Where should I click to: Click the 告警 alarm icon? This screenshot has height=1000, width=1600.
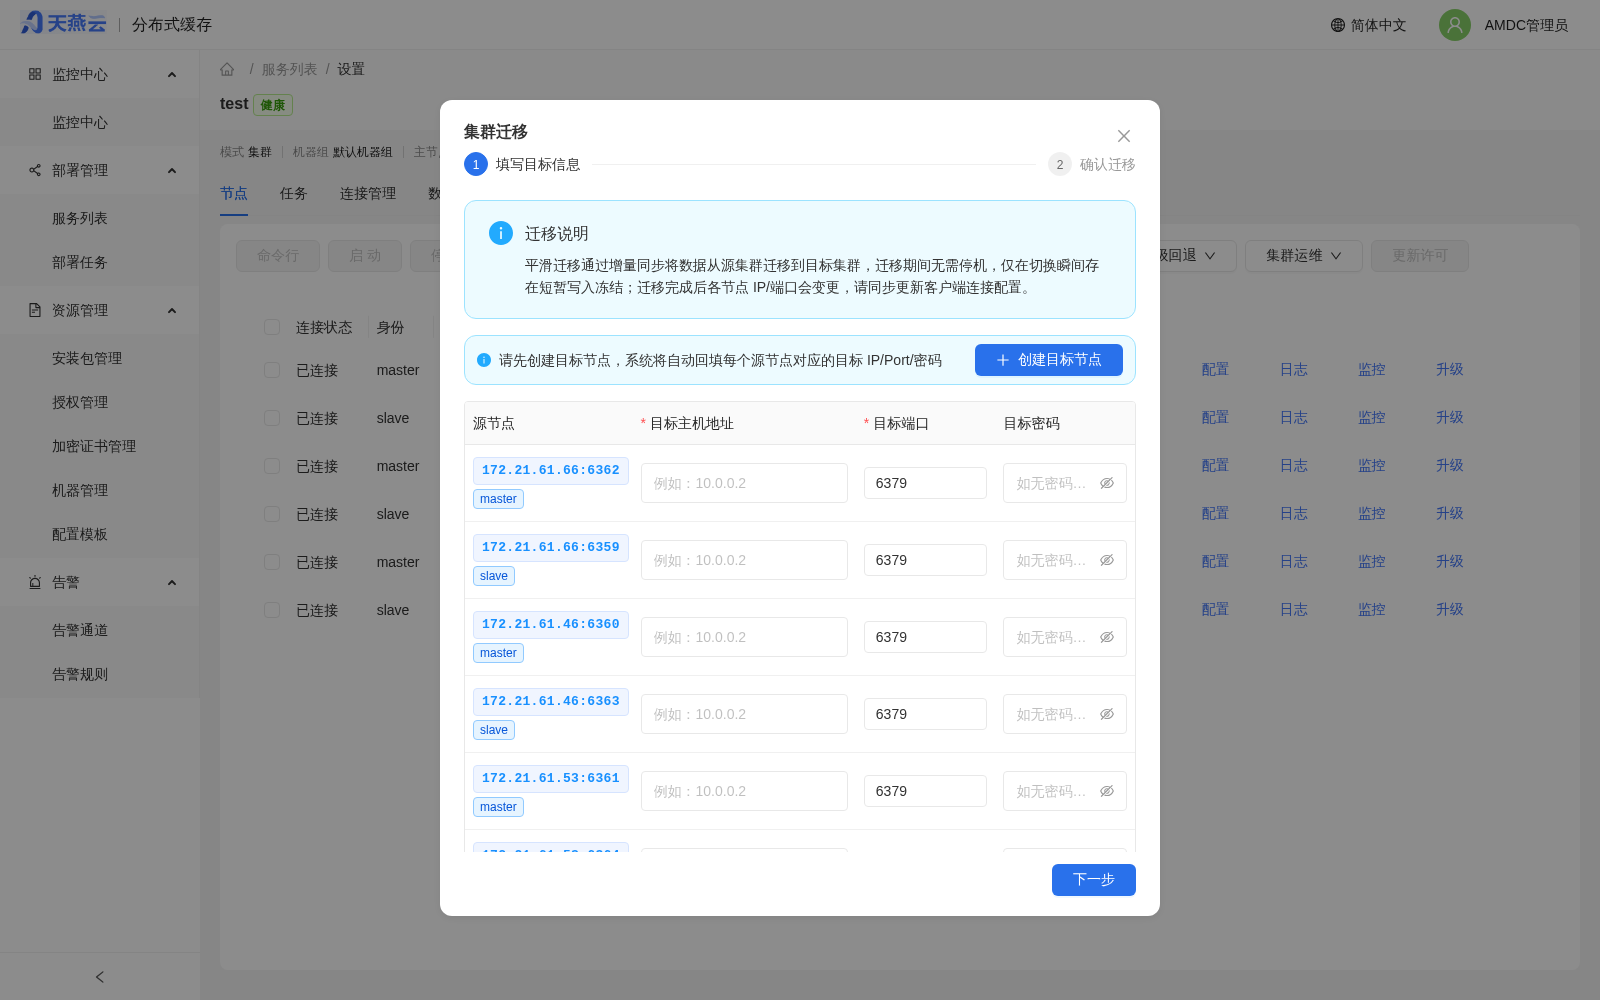coord(35,582)
